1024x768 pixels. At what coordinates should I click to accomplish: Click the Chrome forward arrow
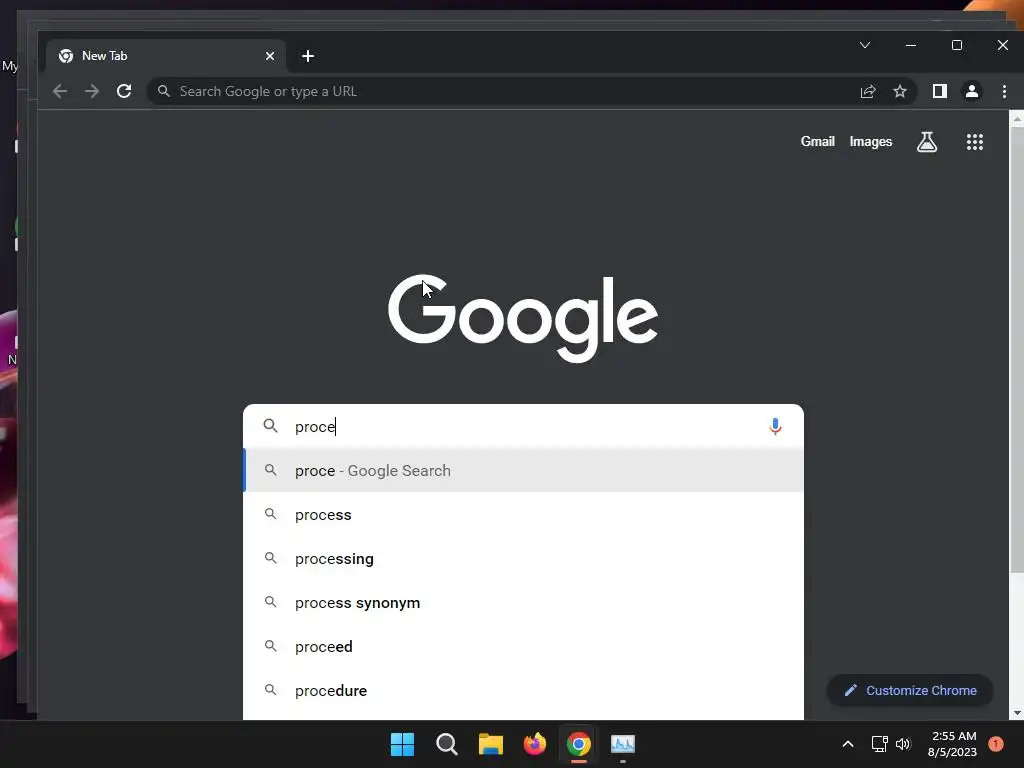[92, 91]
